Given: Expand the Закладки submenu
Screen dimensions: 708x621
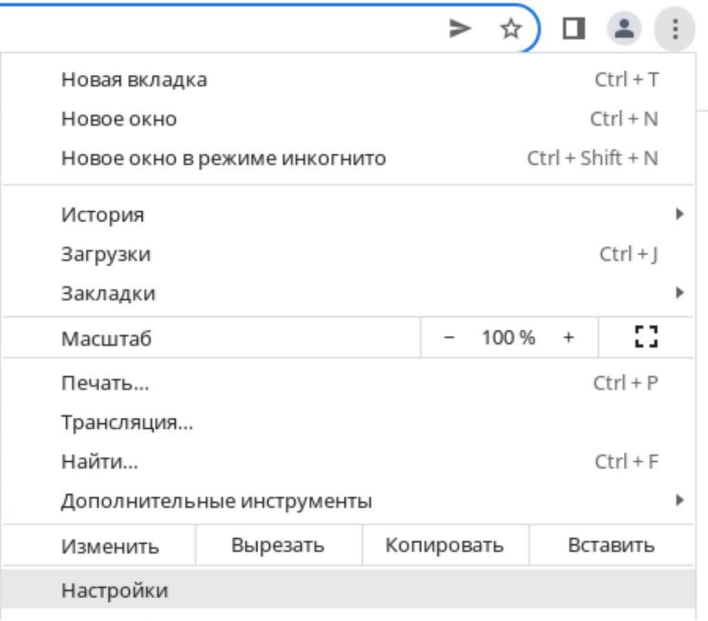Looking at the screenshot, I should point(348,293).
